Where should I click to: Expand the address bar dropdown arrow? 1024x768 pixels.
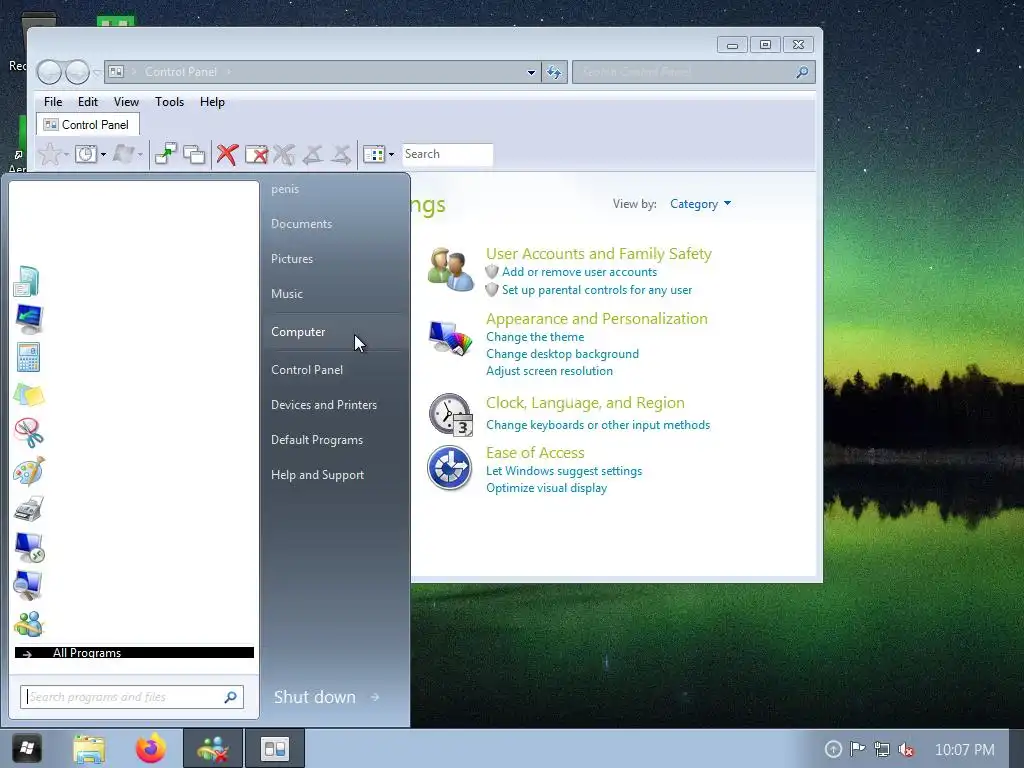click(531, 72)
